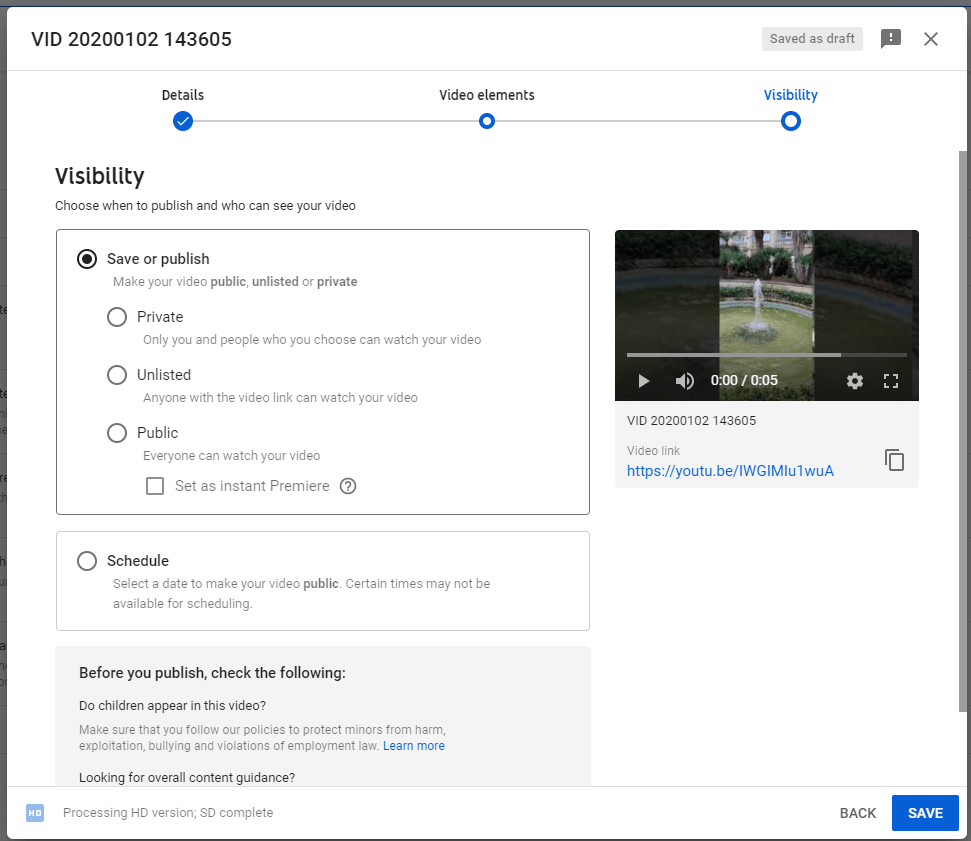The image size is (971, 841).
Task: Click the dialog vertical scrollbar
Action: [x=962, y=431]
